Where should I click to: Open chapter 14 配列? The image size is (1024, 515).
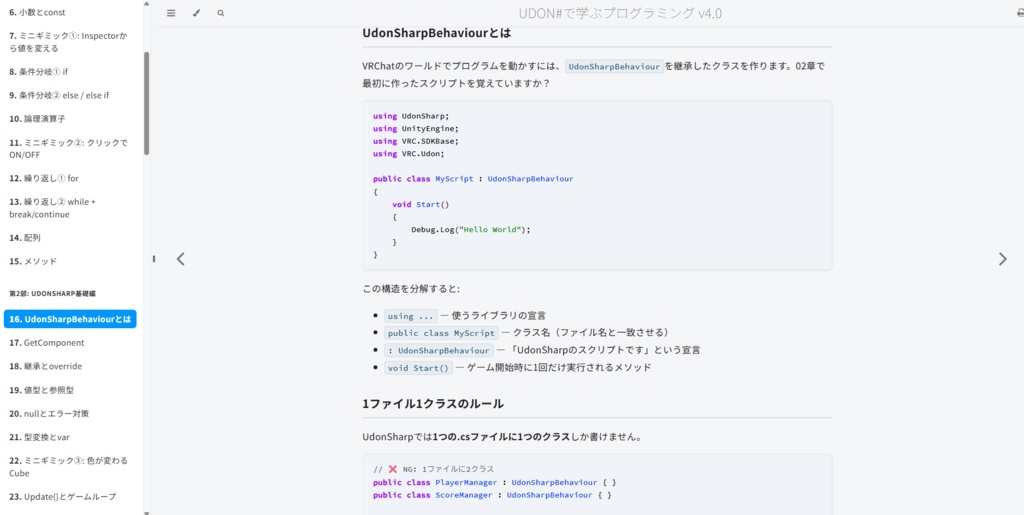point(25,238)
